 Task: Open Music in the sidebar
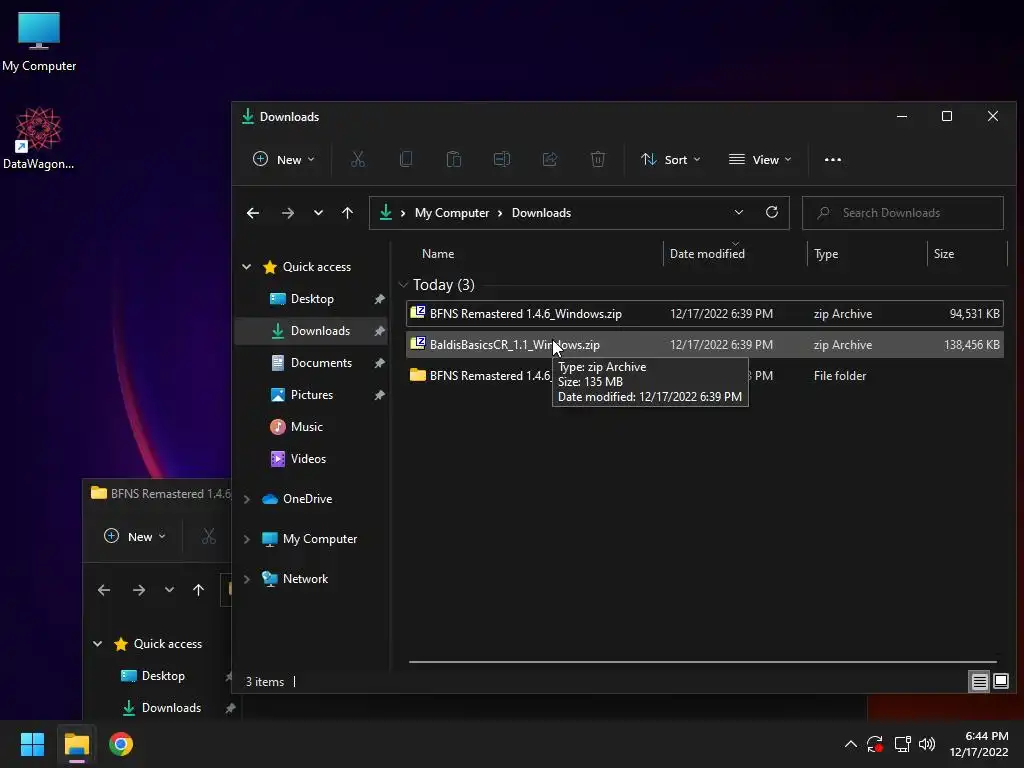coord(306,426)
